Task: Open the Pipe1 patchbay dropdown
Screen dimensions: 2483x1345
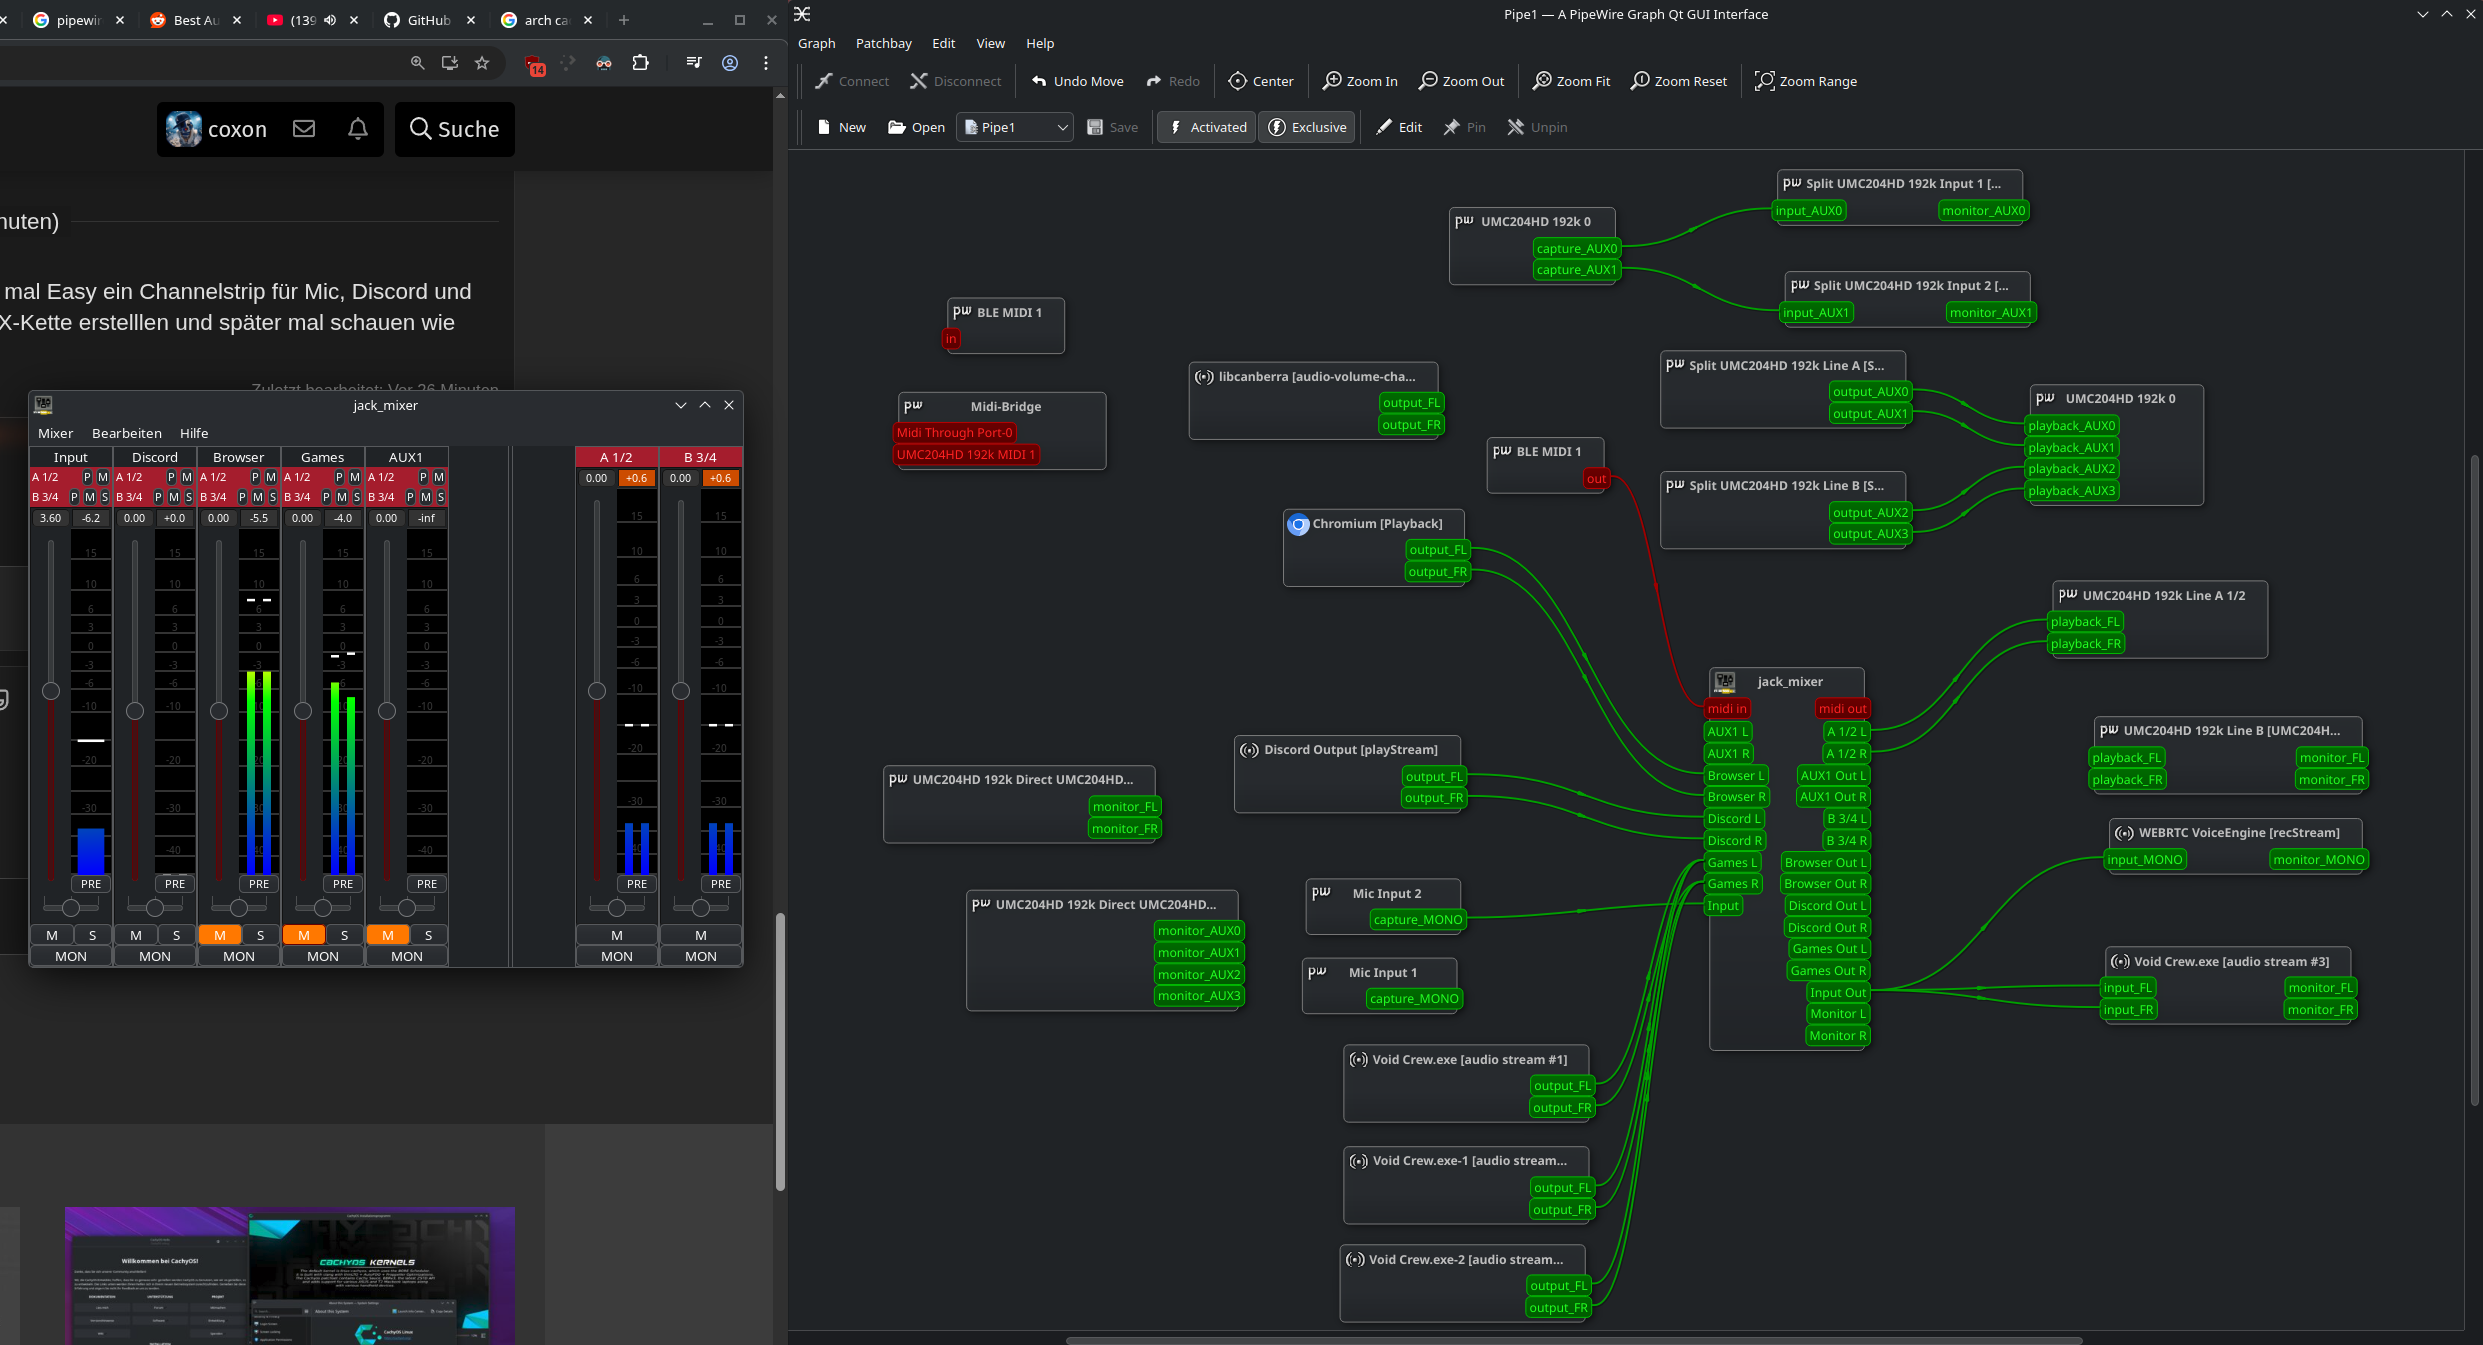Action: tap(1015, 127)
